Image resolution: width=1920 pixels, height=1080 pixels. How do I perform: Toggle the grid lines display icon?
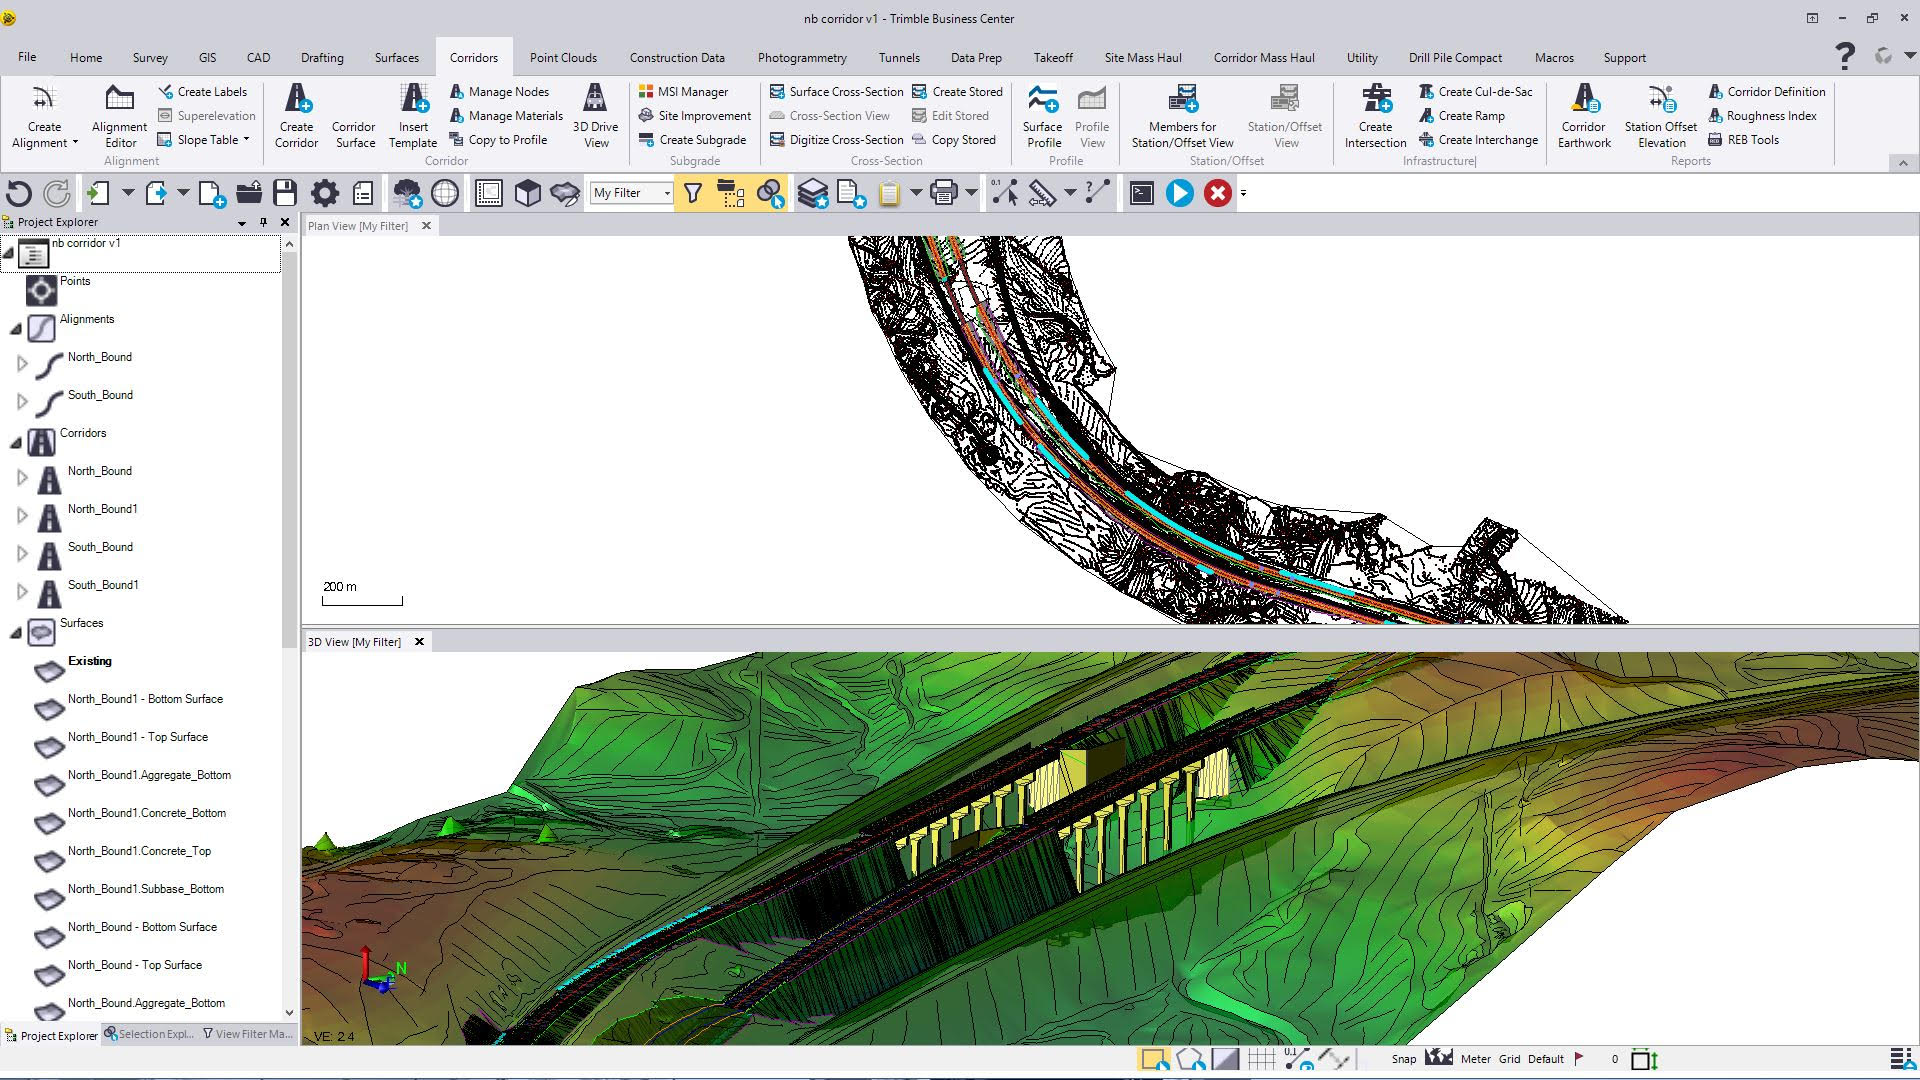[1261, 1059]
